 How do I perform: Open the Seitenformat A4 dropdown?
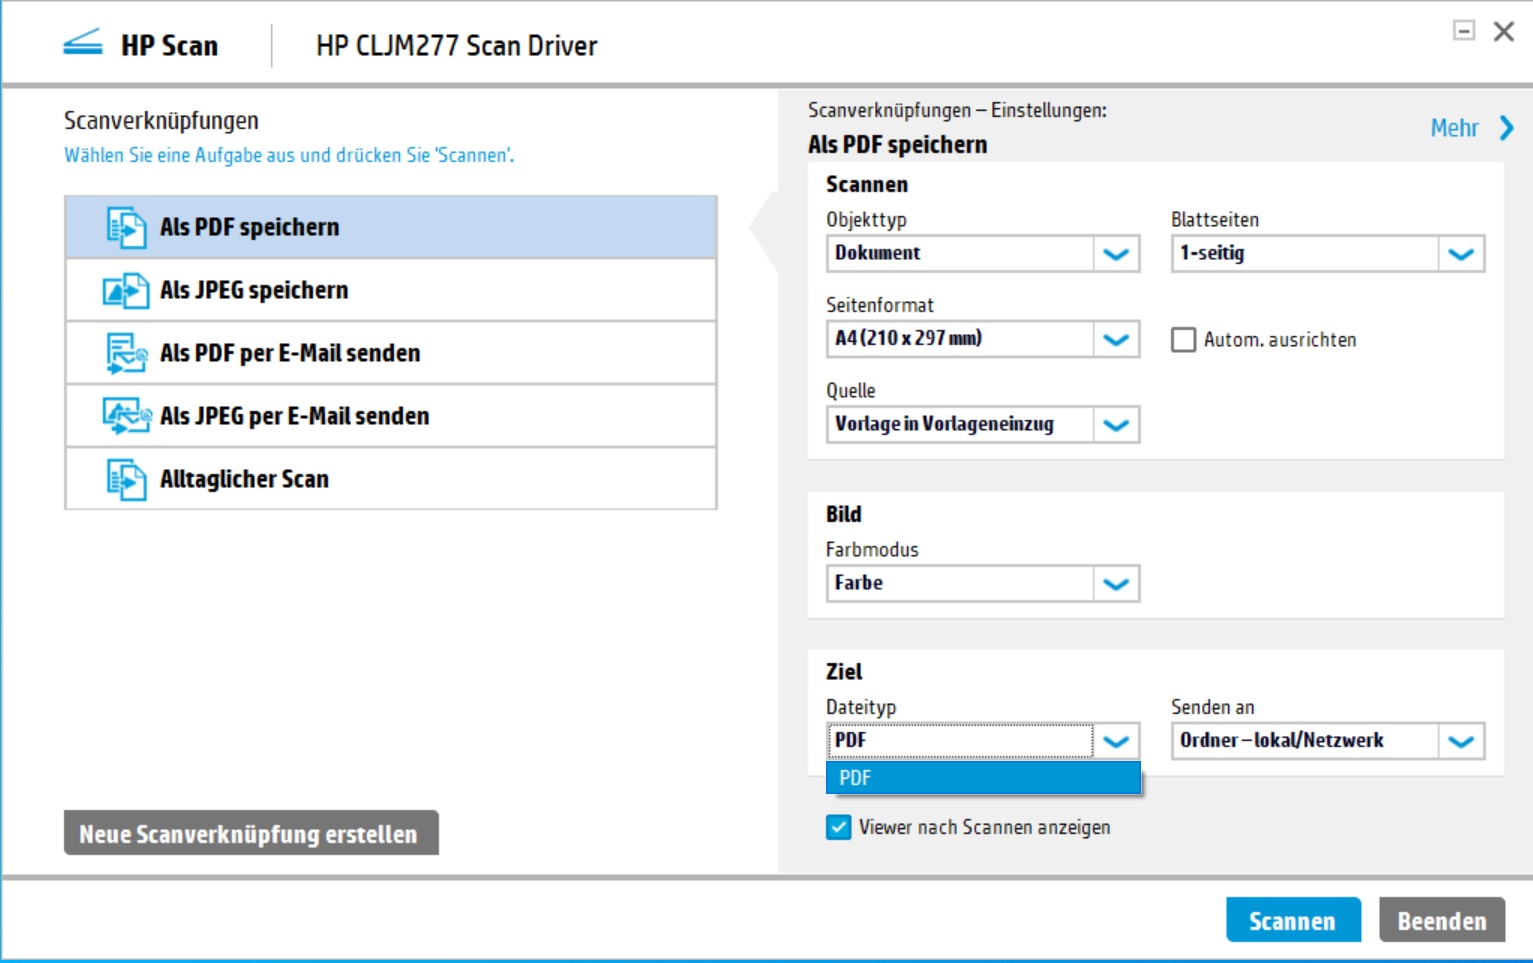pos(1116,340)
